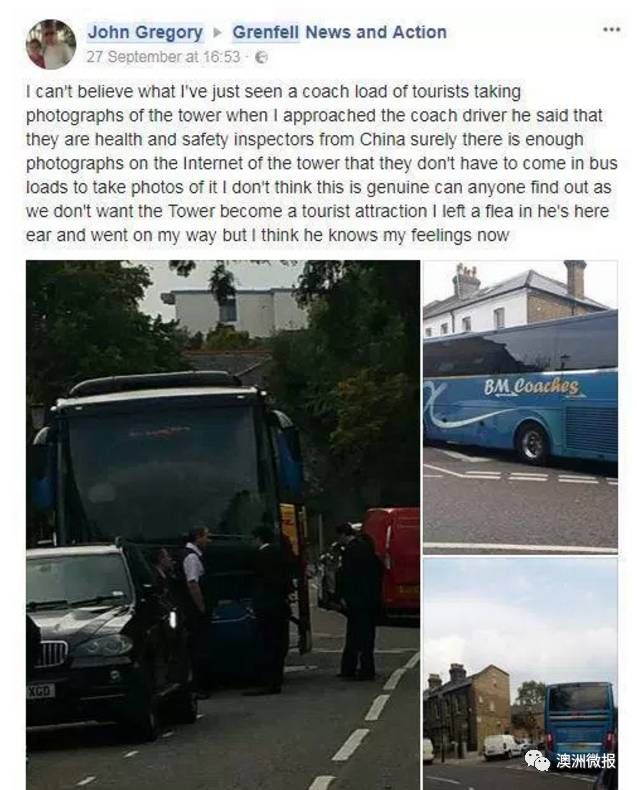This screenshot has height=790, width=637.
Task: Open the Grenfell News and Action group
Action: point(339,32)
